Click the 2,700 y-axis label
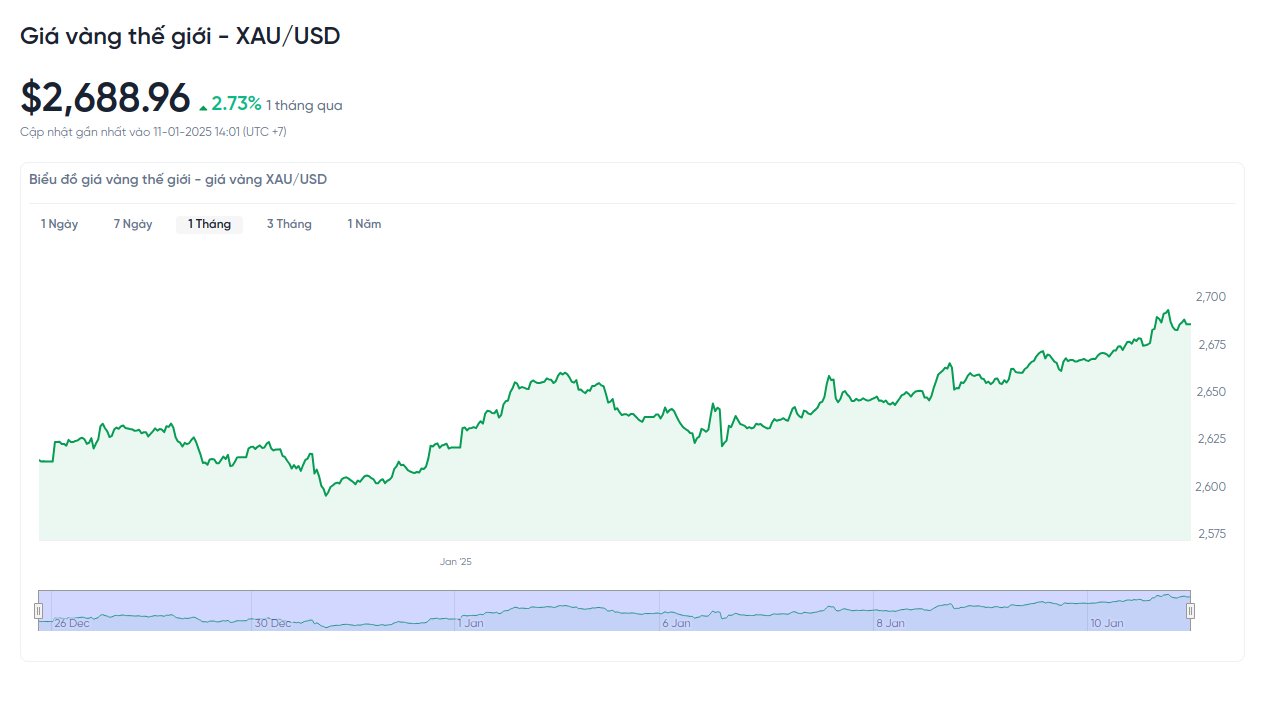The height and width of the screenshot is (702, 1265). point(1210,297)
